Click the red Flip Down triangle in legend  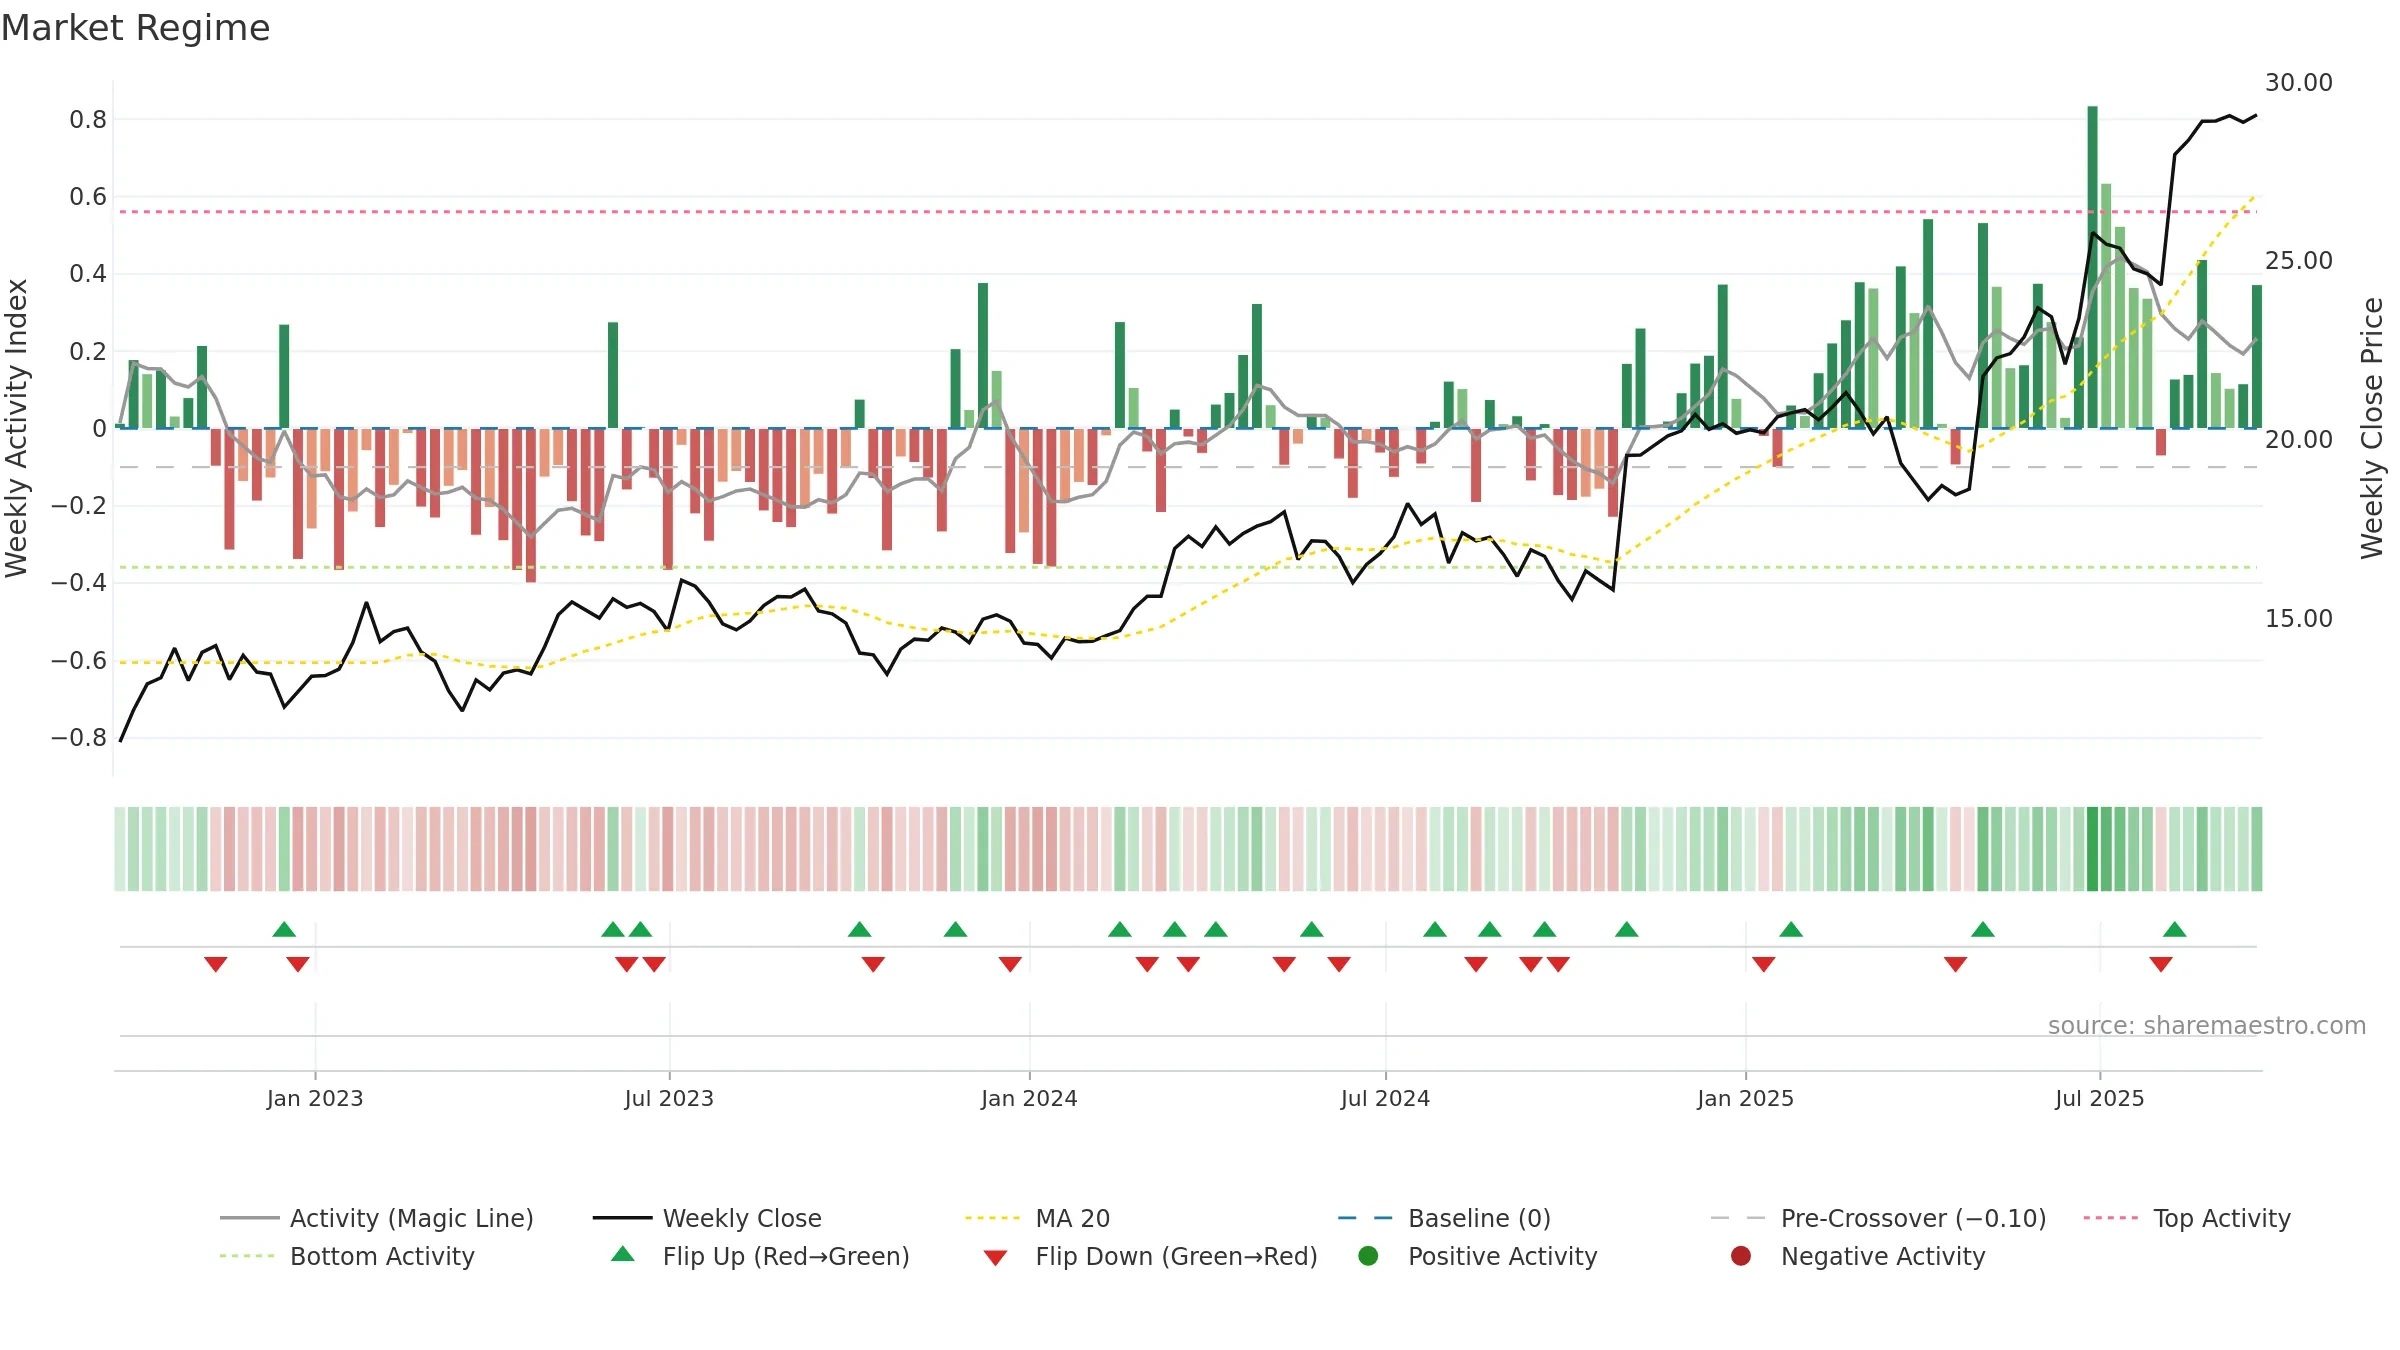pyautogui.click(x=995, y=1258)
